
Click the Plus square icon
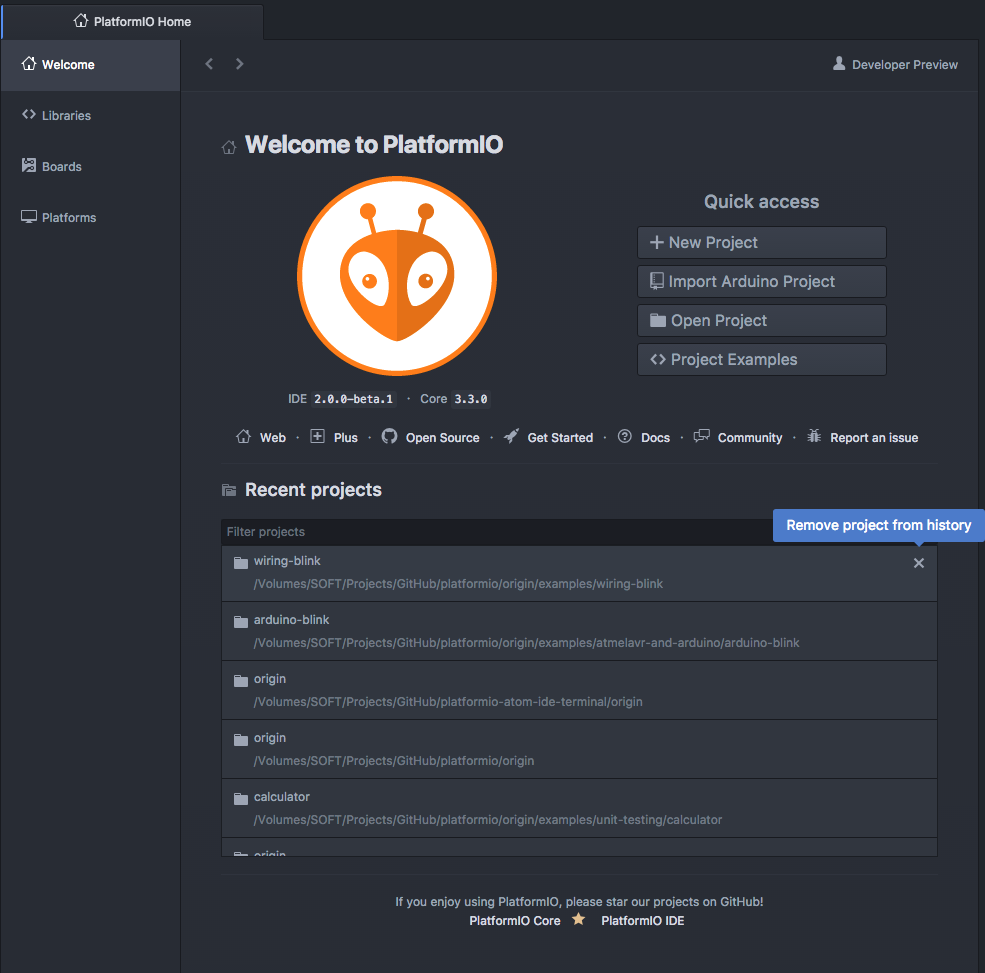(317, 436)
